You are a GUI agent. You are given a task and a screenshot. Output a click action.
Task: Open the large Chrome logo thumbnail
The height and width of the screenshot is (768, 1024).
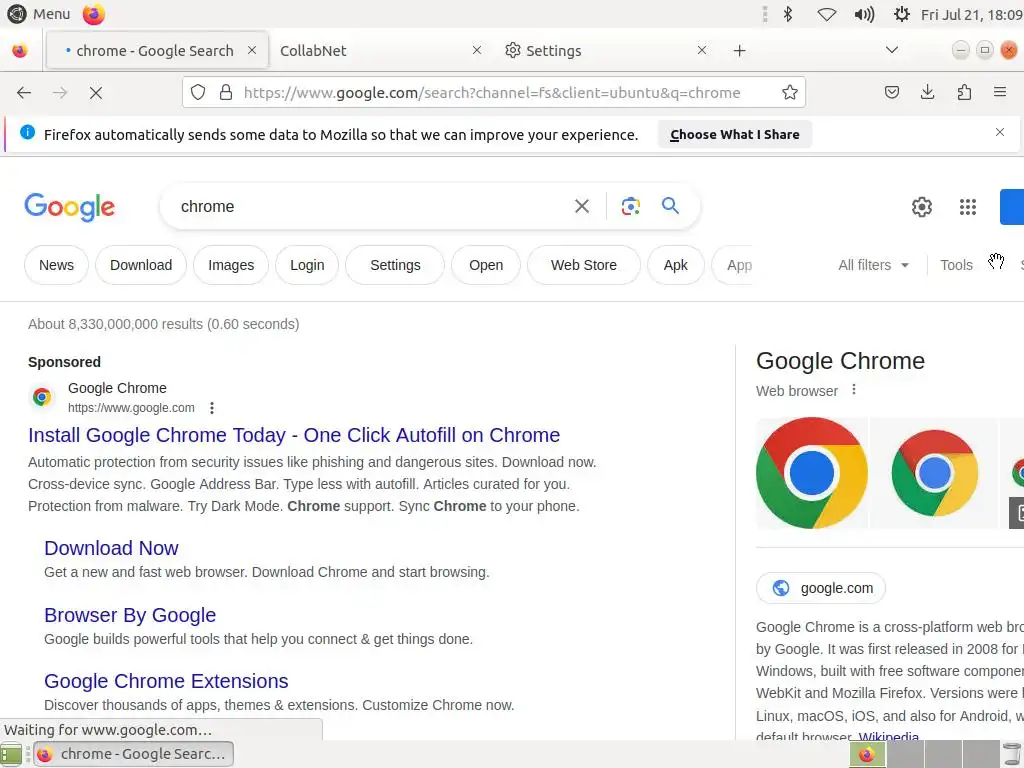(812, 473)
